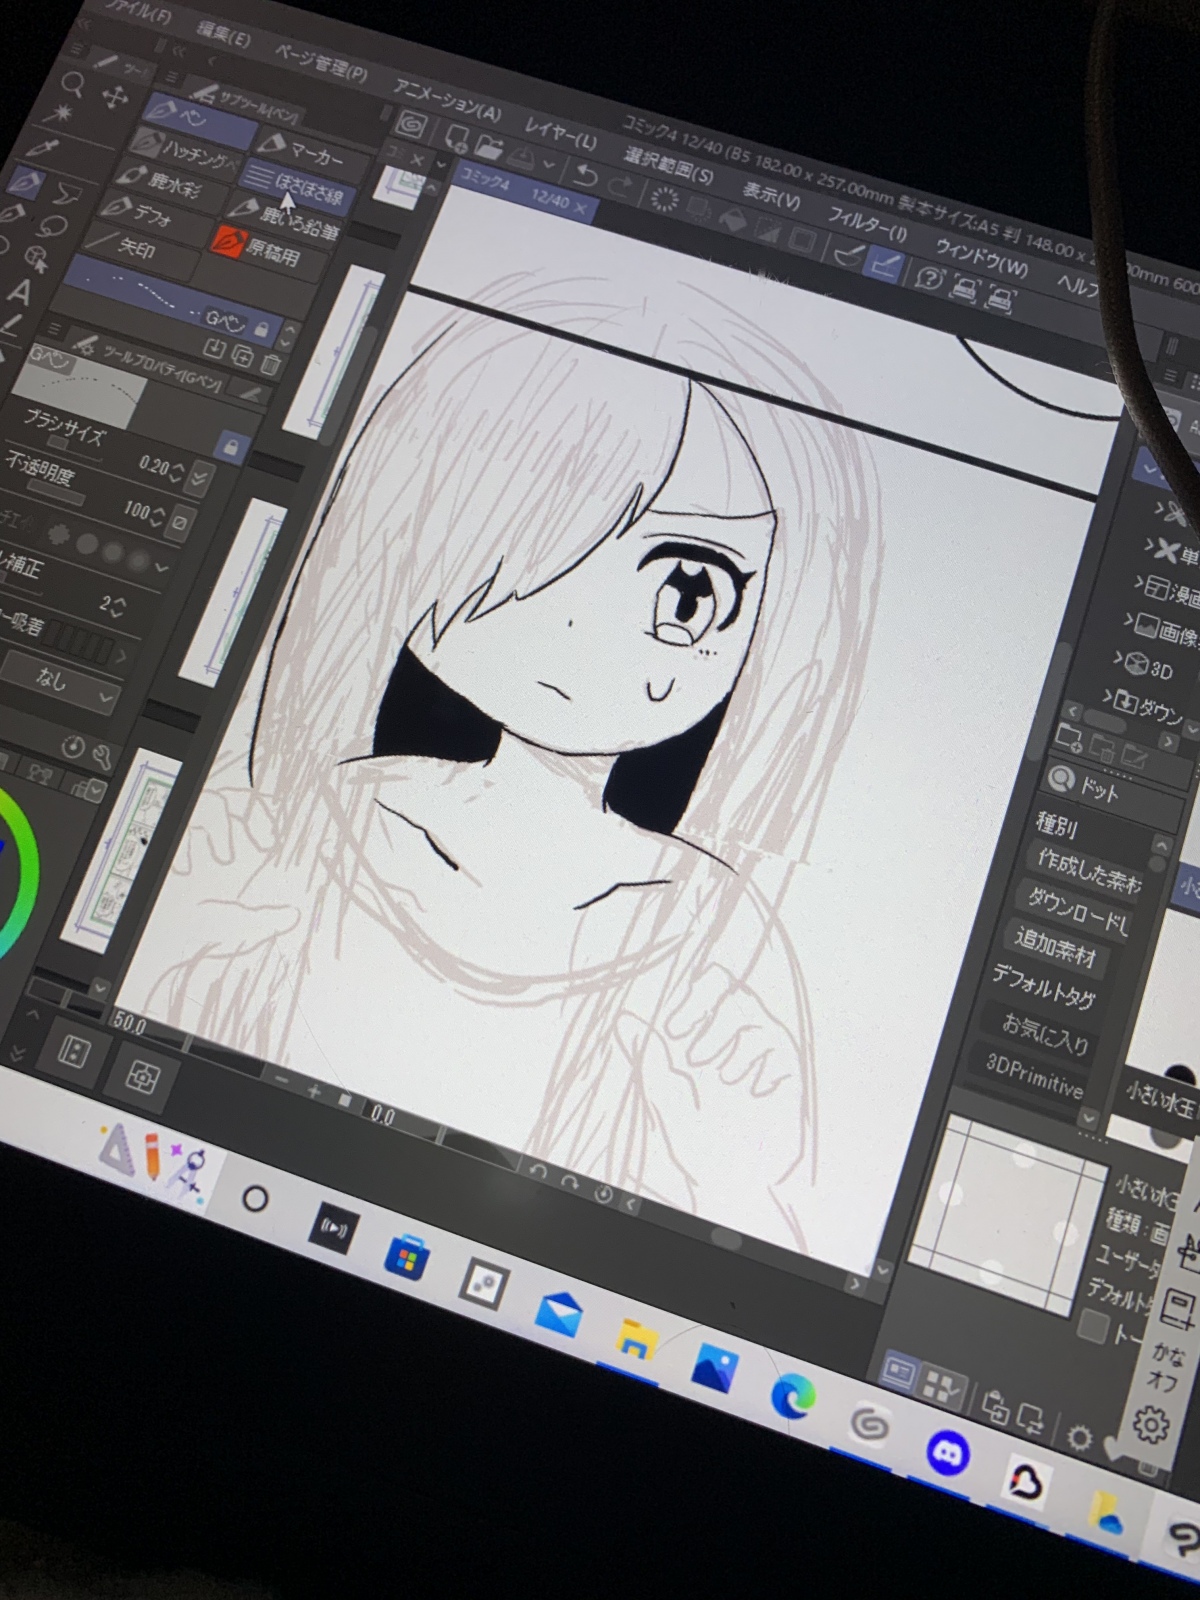1200x1600 pixels.
Task: Close the コミック4 12/40 canvas tab
Action: point(581,209)
